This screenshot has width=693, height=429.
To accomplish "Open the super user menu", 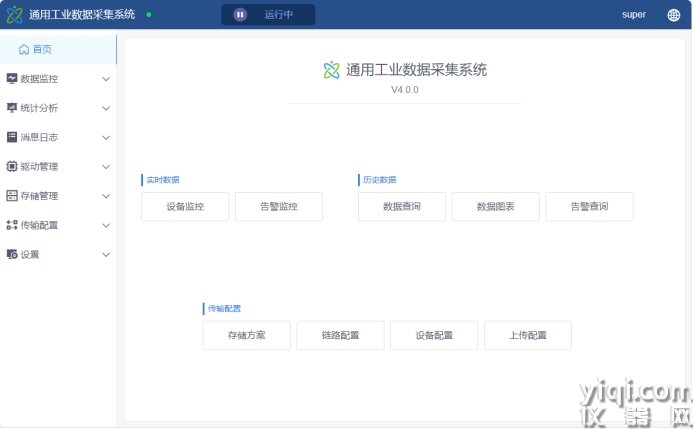I will pyautogui.click(x=634, y=15).
